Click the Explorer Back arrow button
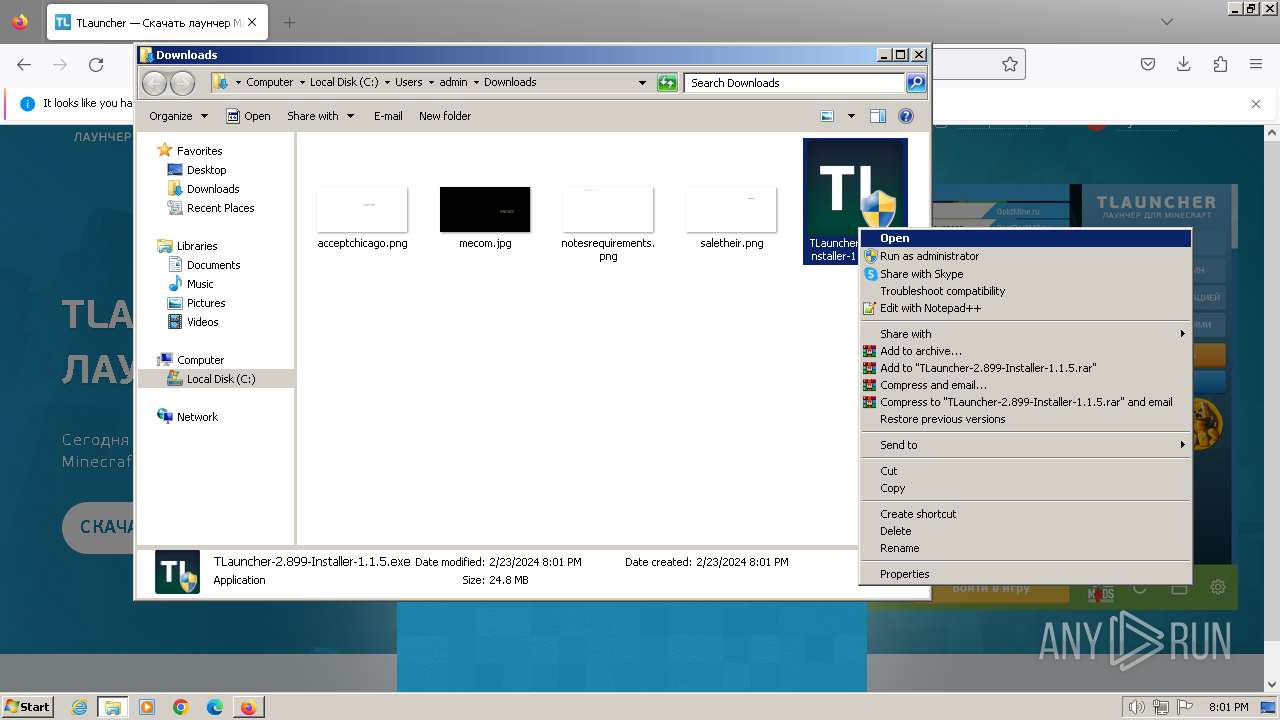This screenshot has width=1280, height=720. (x=155, y=83)
